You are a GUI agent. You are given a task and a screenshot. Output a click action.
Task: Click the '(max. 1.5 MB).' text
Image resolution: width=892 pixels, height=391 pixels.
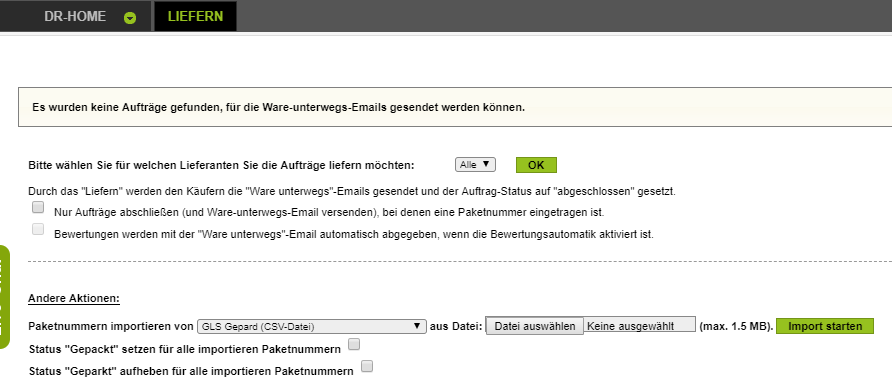[x=736, y=326]
